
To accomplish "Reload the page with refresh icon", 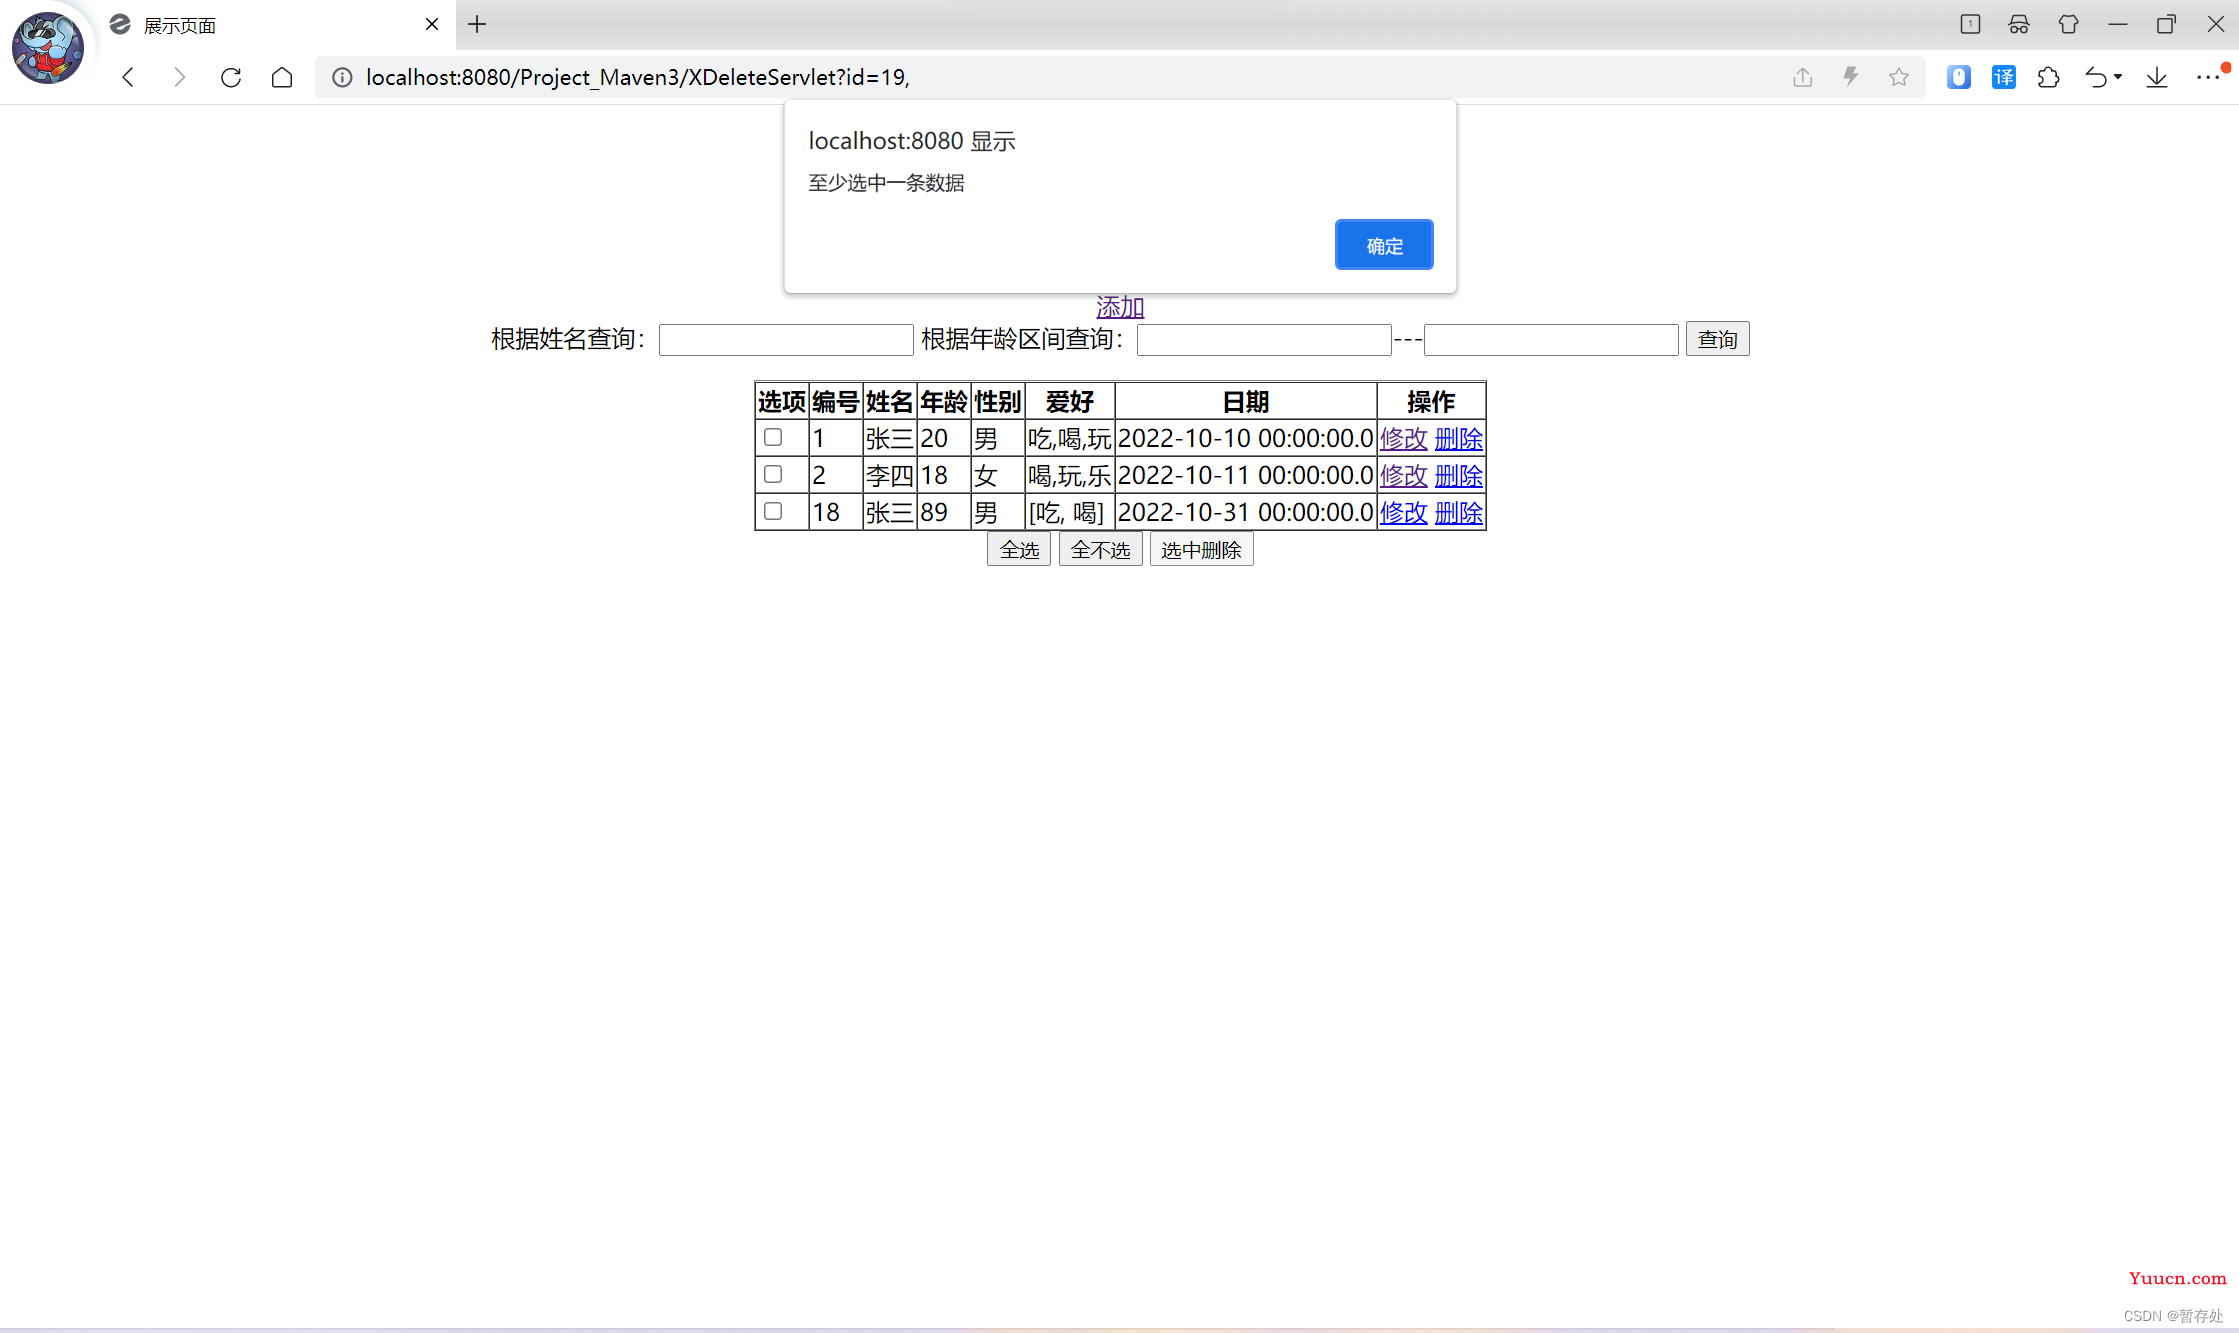I will [x=231, y=77].
